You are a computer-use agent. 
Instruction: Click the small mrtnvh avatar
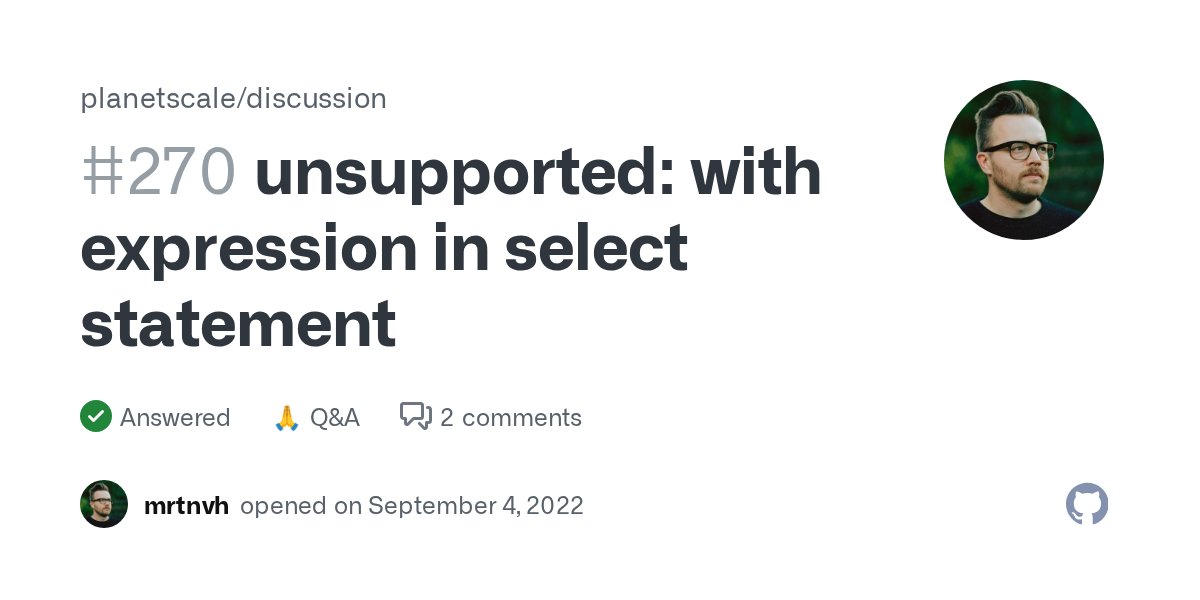pyautogui.click(x=104, y=504)
